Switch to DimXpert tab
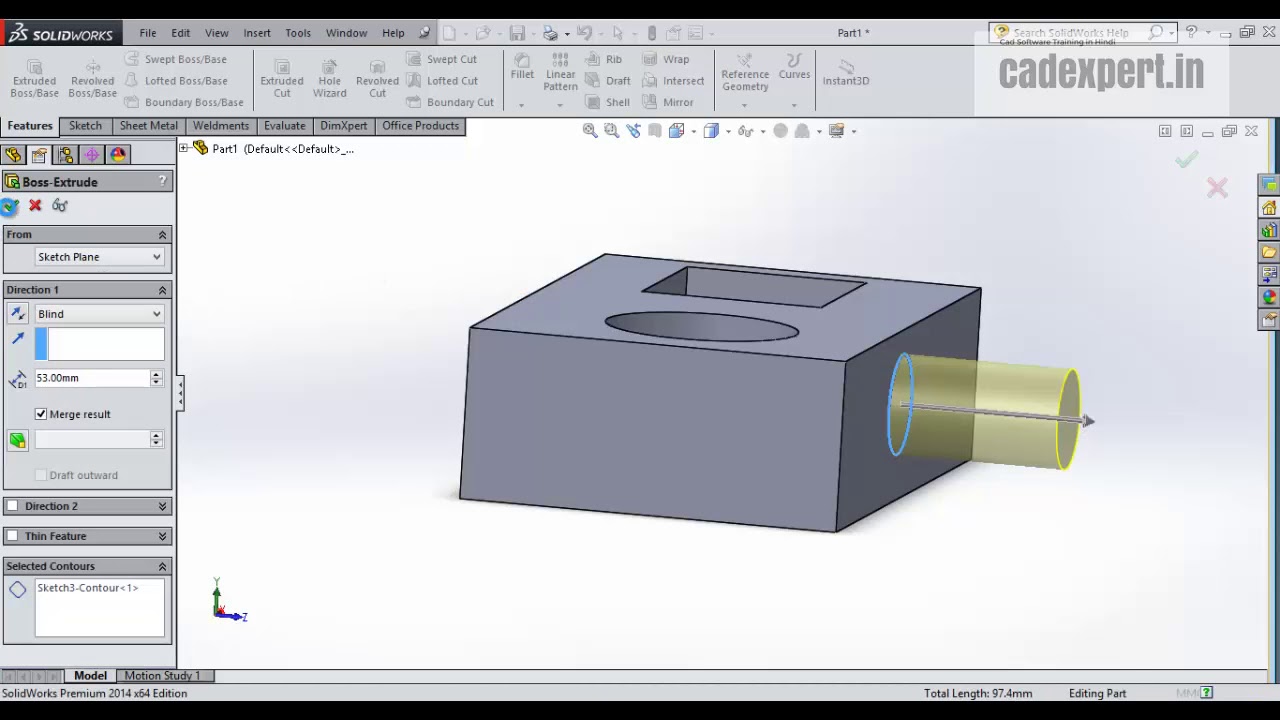Viewport: 1280px width, 720px height. pos(344,126)
